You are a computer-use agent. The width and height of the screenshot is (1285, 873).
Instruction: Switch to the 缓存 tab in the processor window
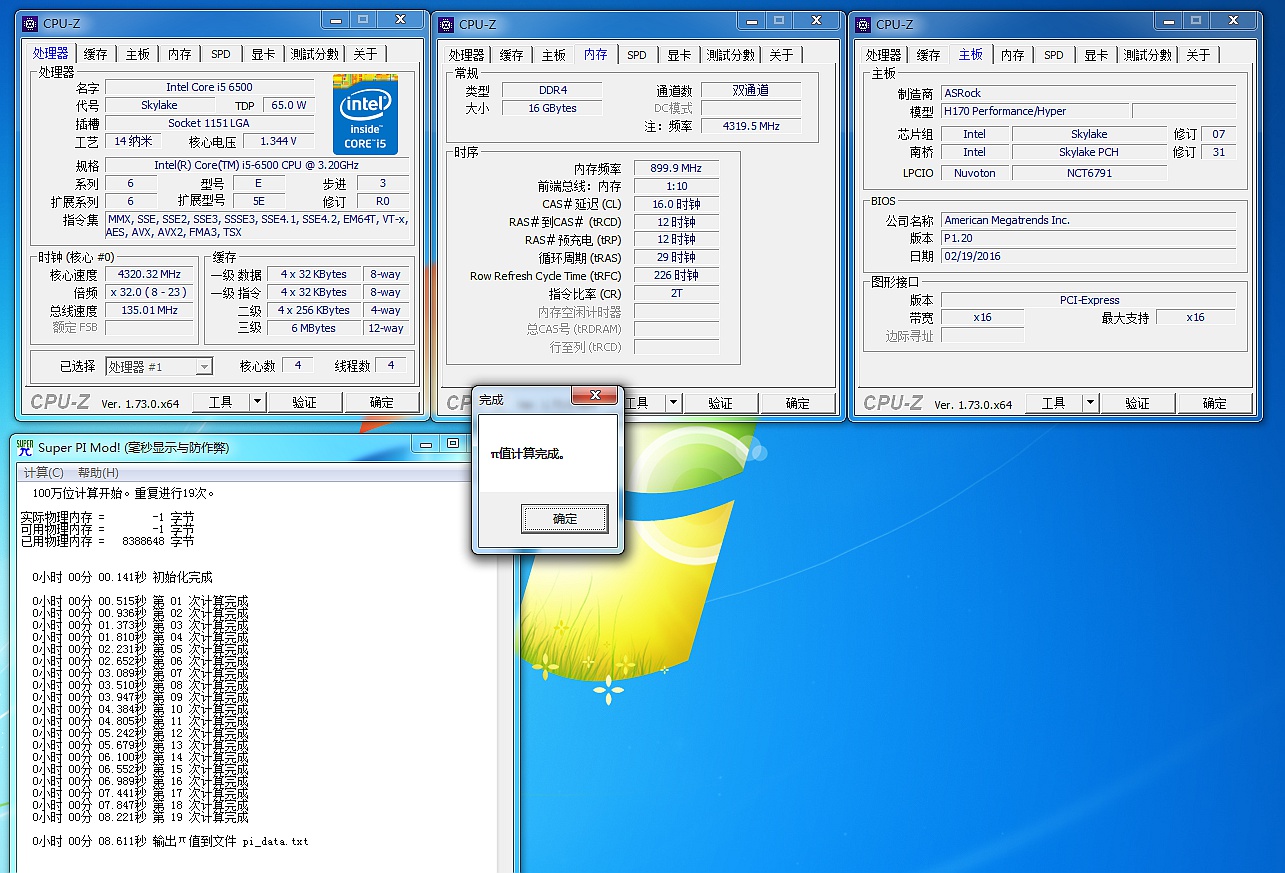(x=96, y=55)
